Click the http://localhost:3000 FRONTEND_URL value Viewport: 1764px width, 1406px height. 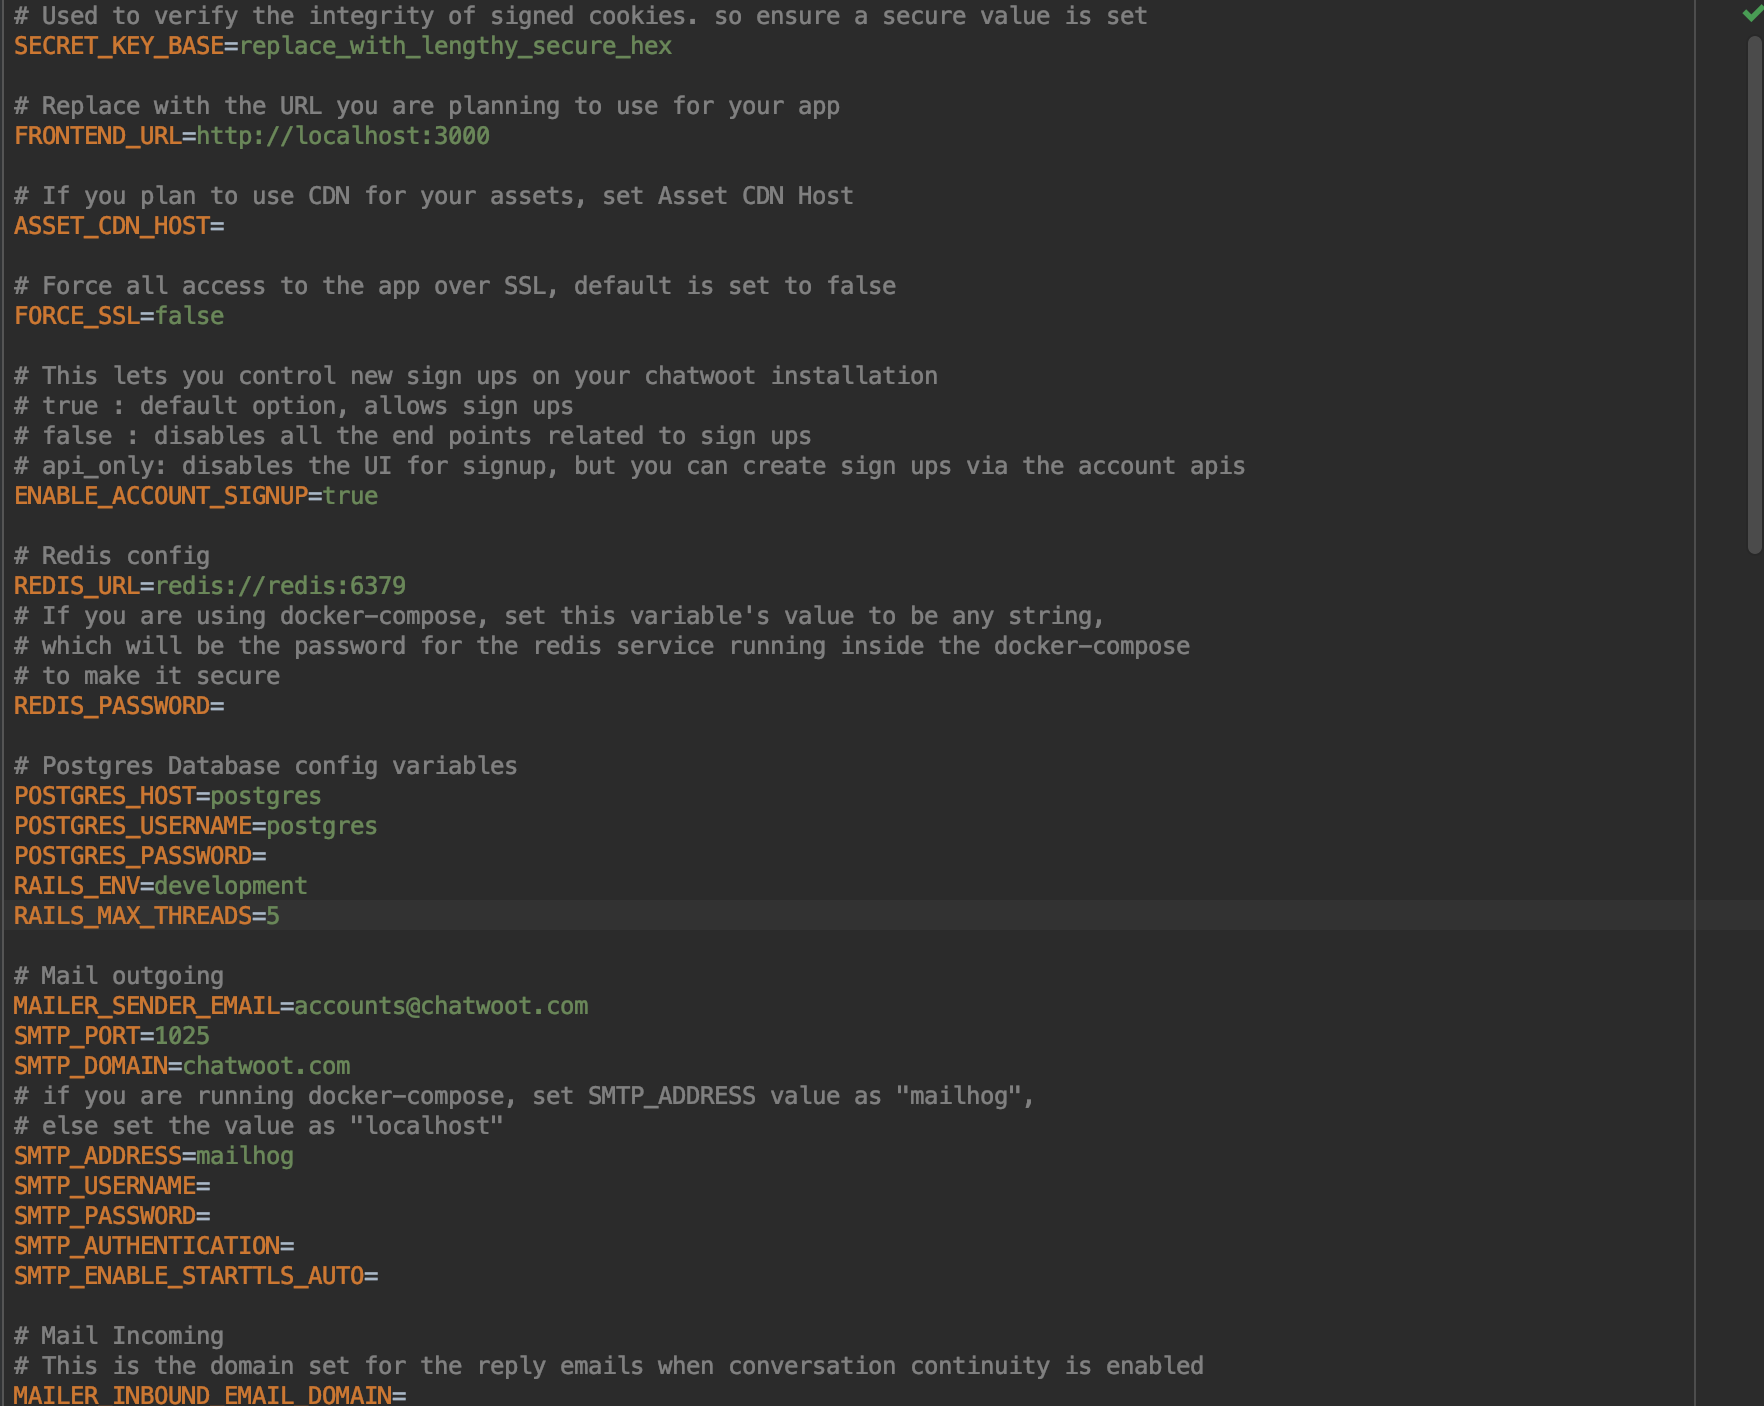point(343,135)
